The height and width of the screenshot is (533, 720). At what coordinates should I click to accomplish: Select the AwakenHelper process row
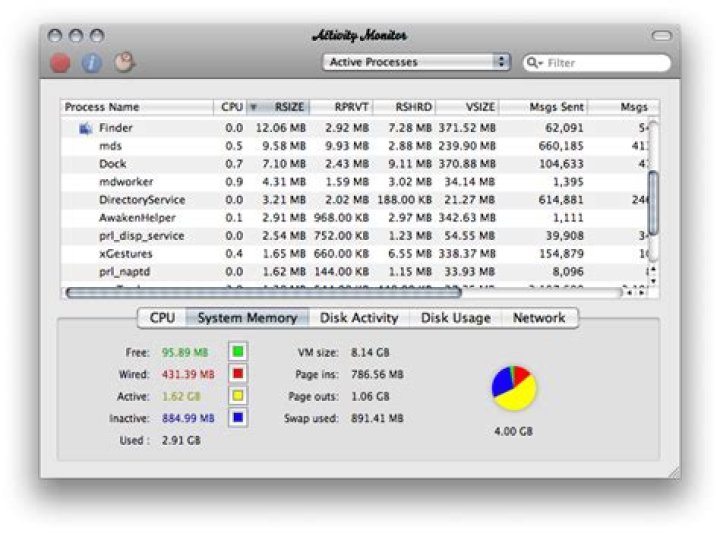pyautogui.click(x=354, y=218)
